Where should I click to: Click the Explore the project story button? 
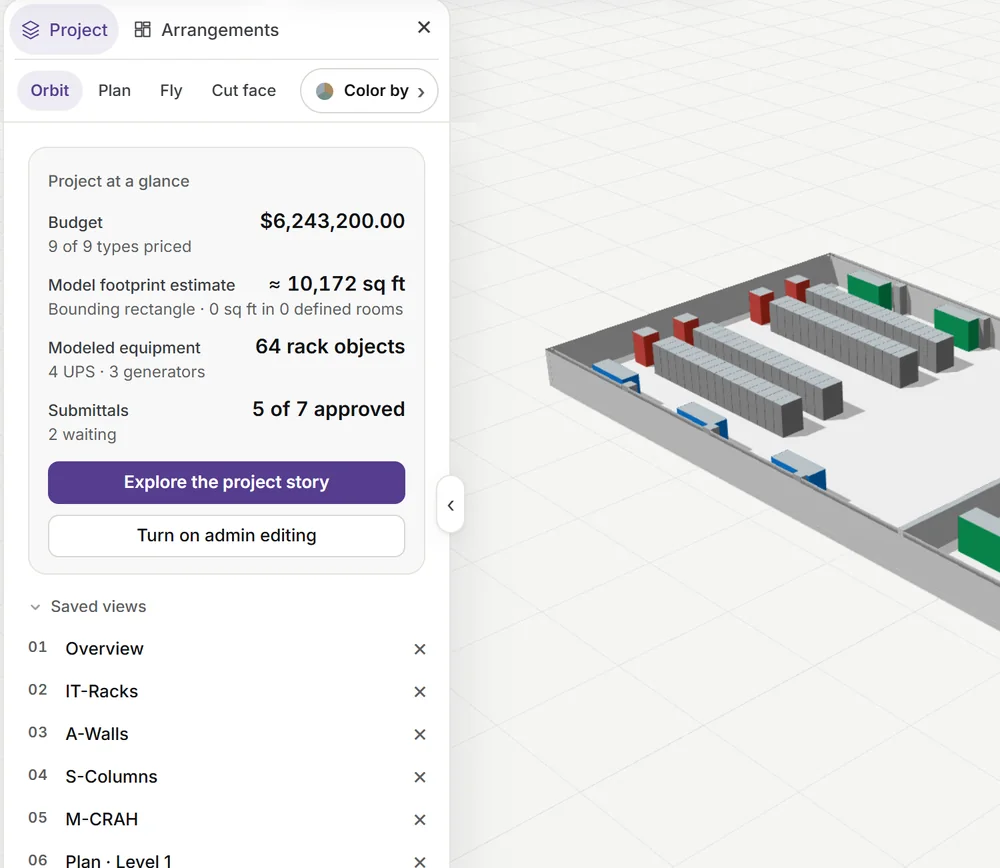tap(226, 482)
